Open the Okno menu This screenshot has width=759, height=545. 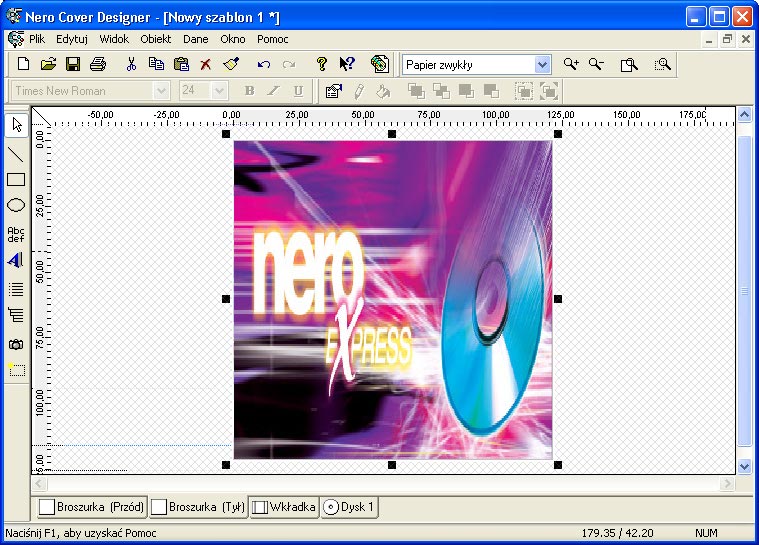point(232,39)
